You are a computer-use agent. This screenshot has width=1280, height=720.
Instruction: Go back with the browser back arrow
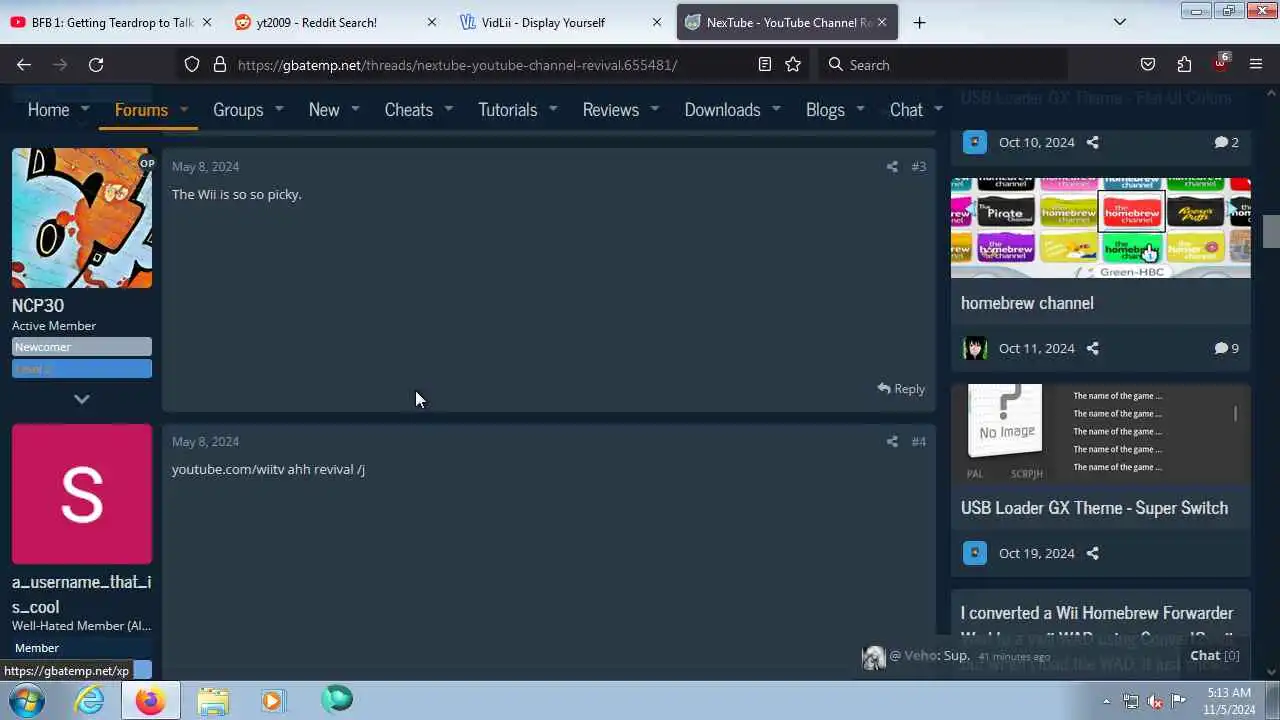click(x=24, y=64)
